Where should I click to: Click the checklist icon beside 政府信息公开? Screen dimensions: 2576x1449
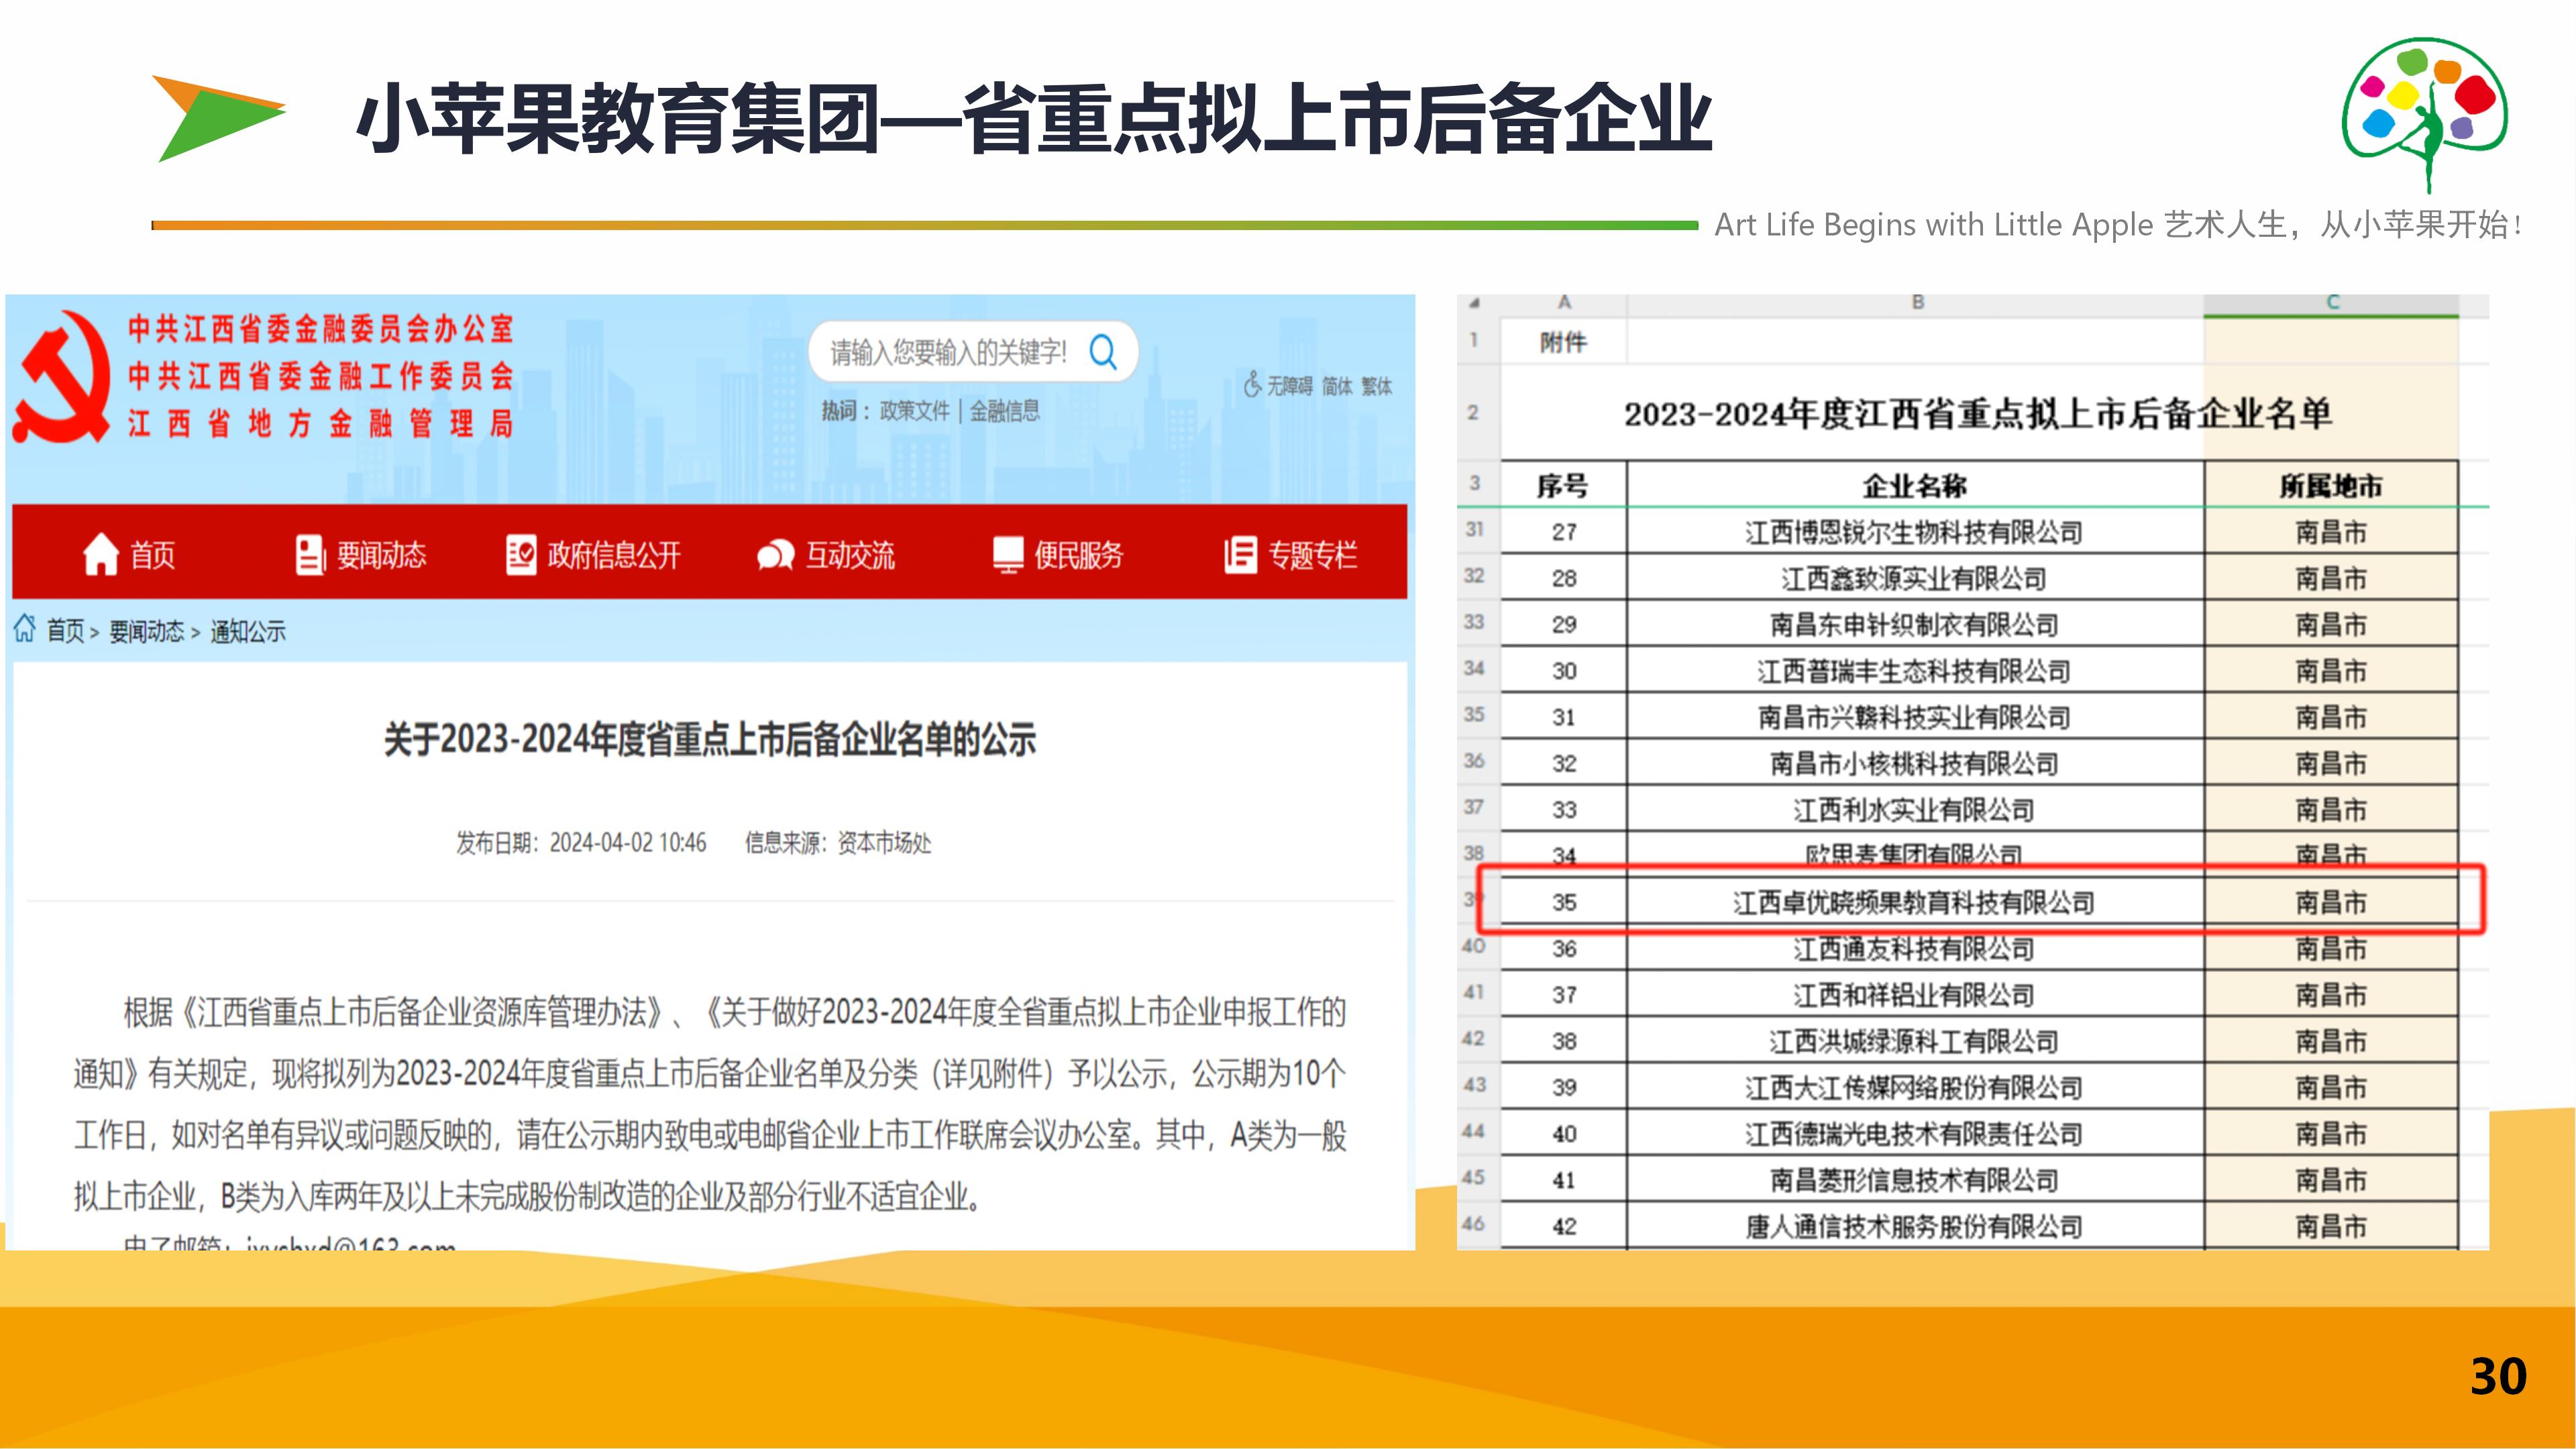click(x=521, y=554)
